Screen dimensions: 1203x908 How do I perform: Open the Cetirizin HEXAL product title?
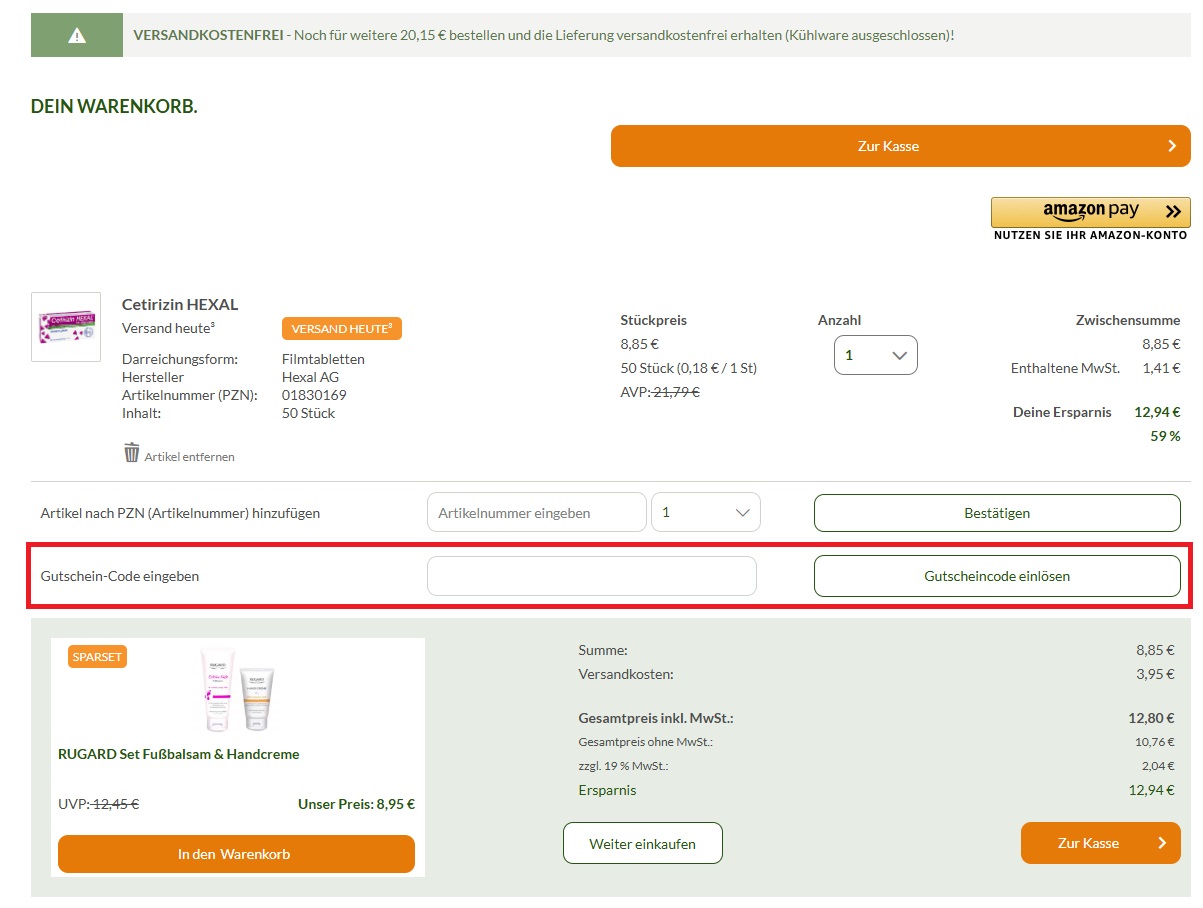[x=180, y=304]
